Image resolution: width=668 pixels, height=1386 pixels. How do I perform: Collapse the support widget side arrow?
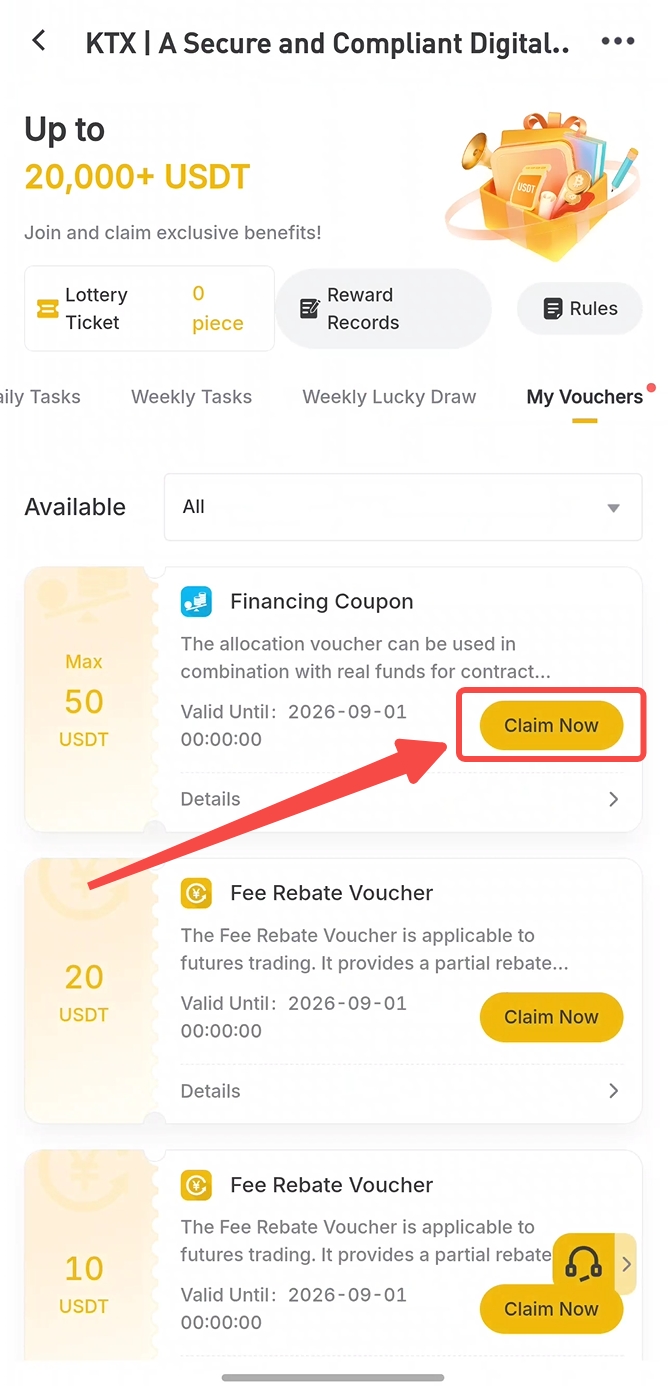626,1264
